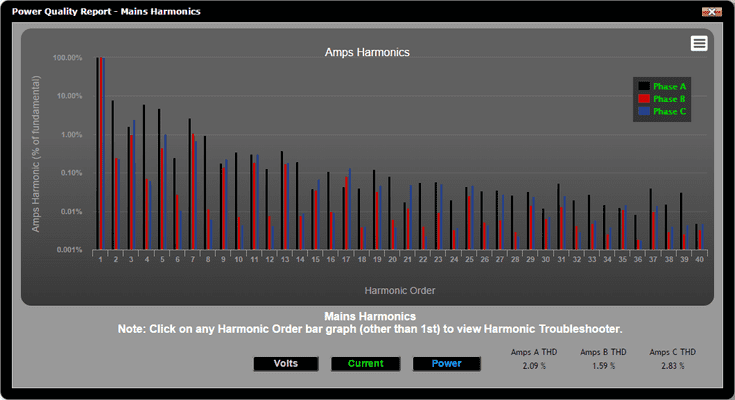Select the 7th harmonic bar group
The height and width of the screenshot is (400, 735).
[x=190, y=185]
